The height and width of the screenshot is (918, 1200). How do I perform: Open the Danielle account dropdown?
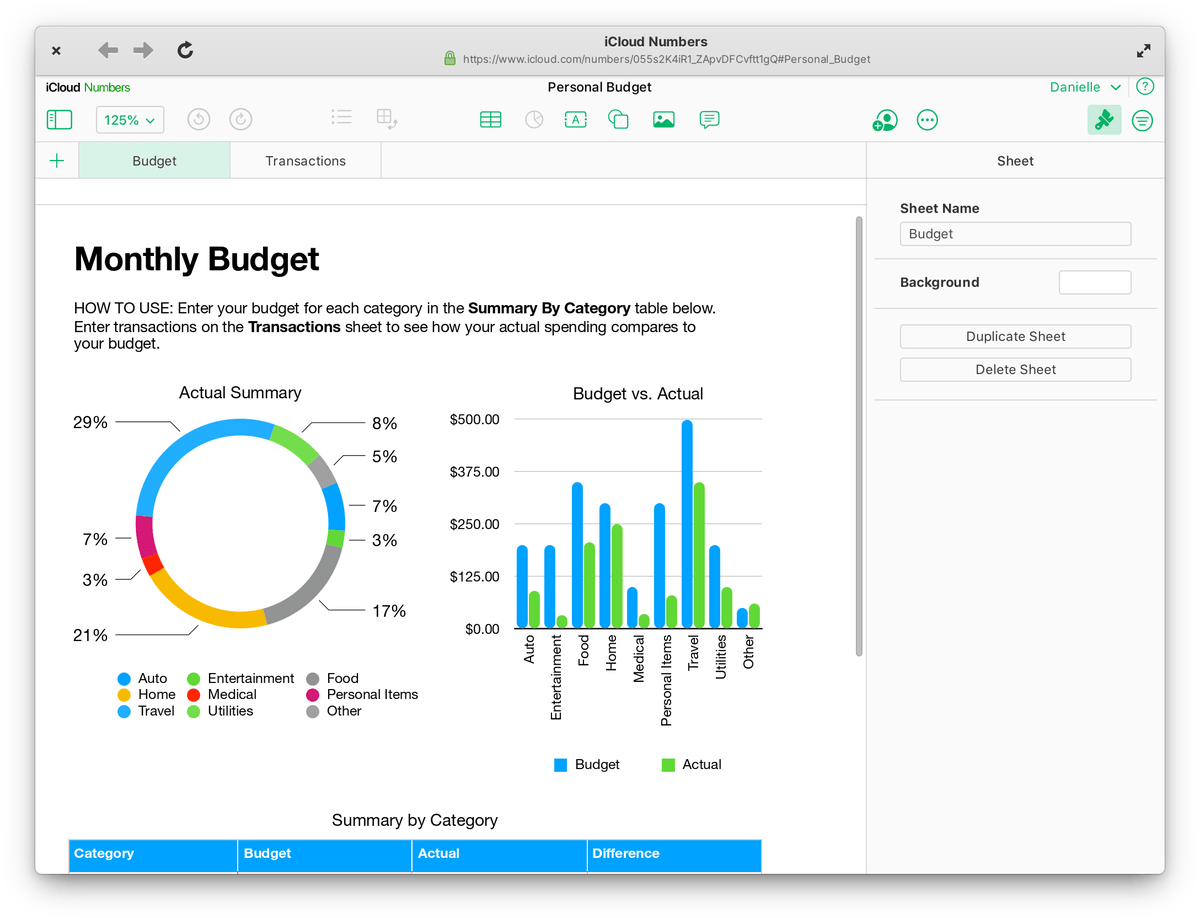(x=1085, y=87)
